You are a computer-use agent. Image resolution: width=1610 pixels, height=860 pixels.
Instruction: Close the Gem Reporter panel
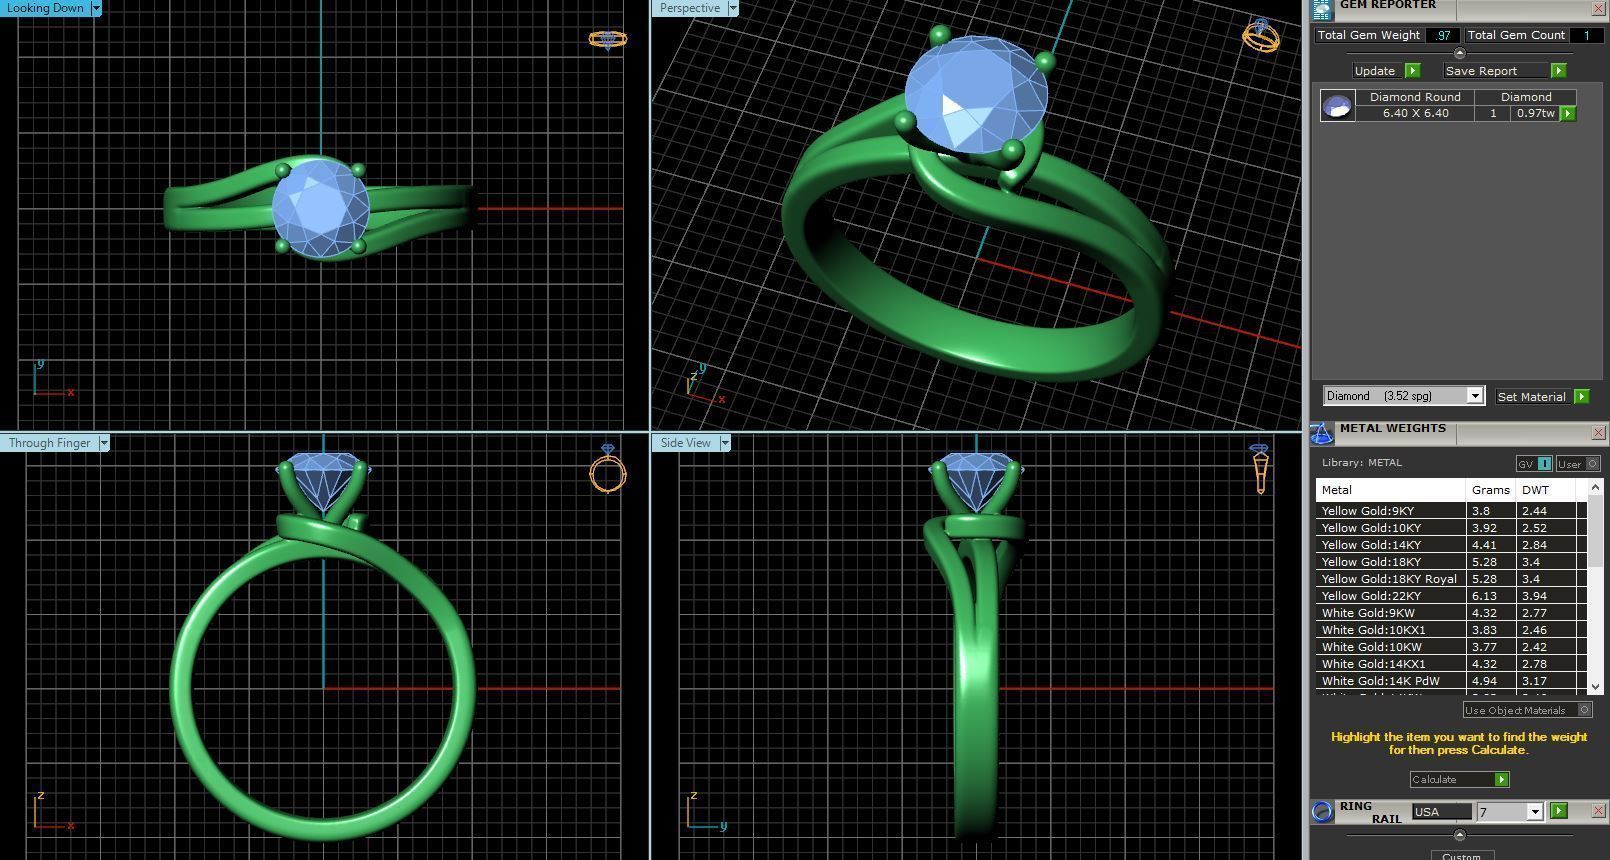(x=1598, y=9)
